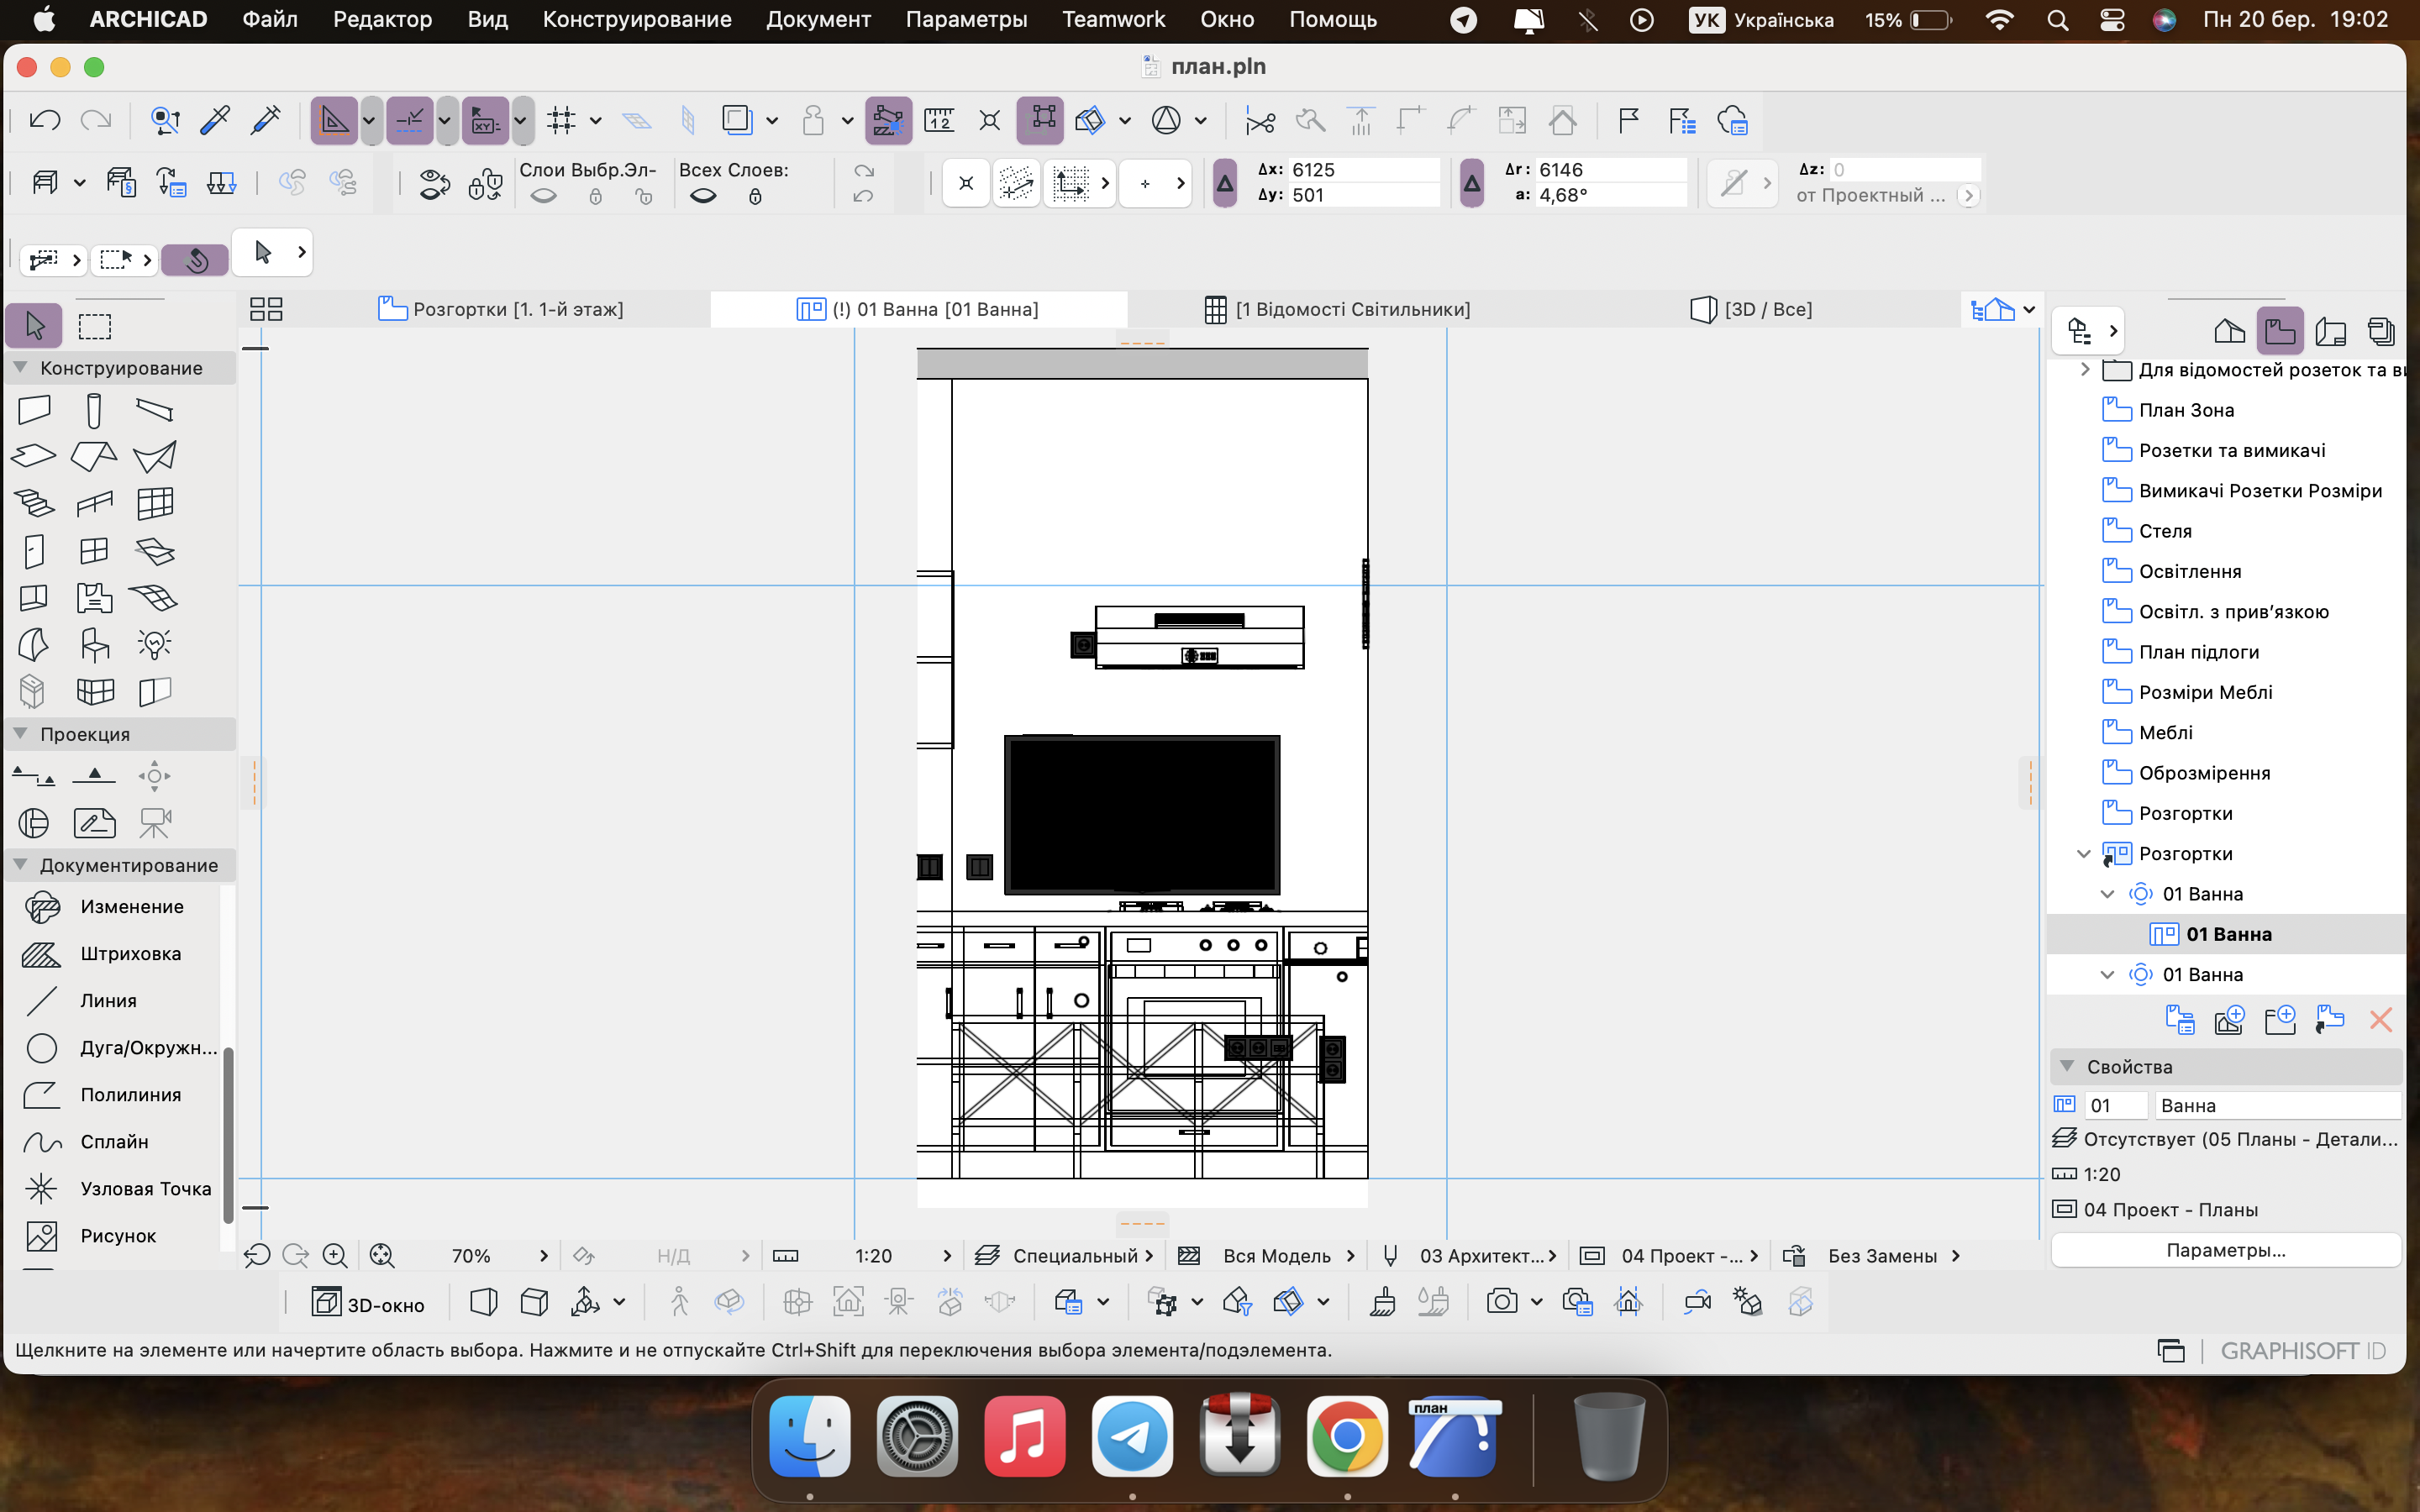Toggle the coordinate XY tracker button
This screenshot has height=1512, width=2420.
(486, 121)
